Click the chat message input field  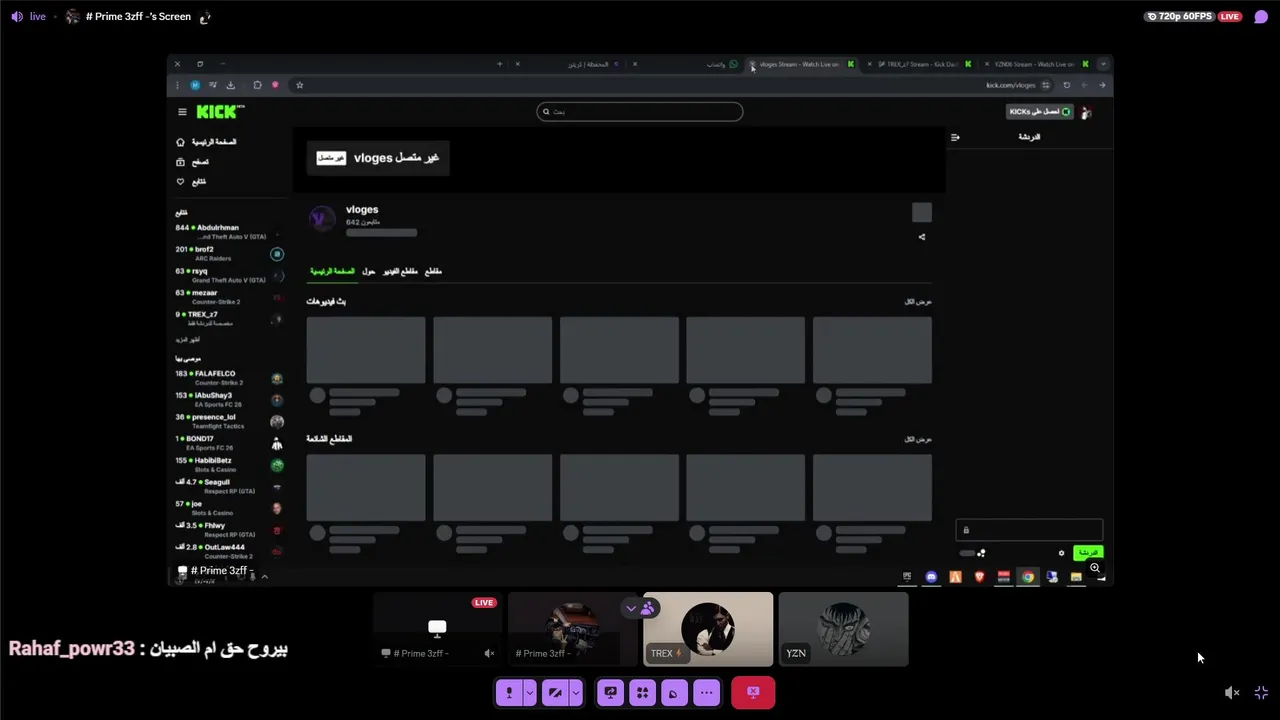(x=1029, y=530)
